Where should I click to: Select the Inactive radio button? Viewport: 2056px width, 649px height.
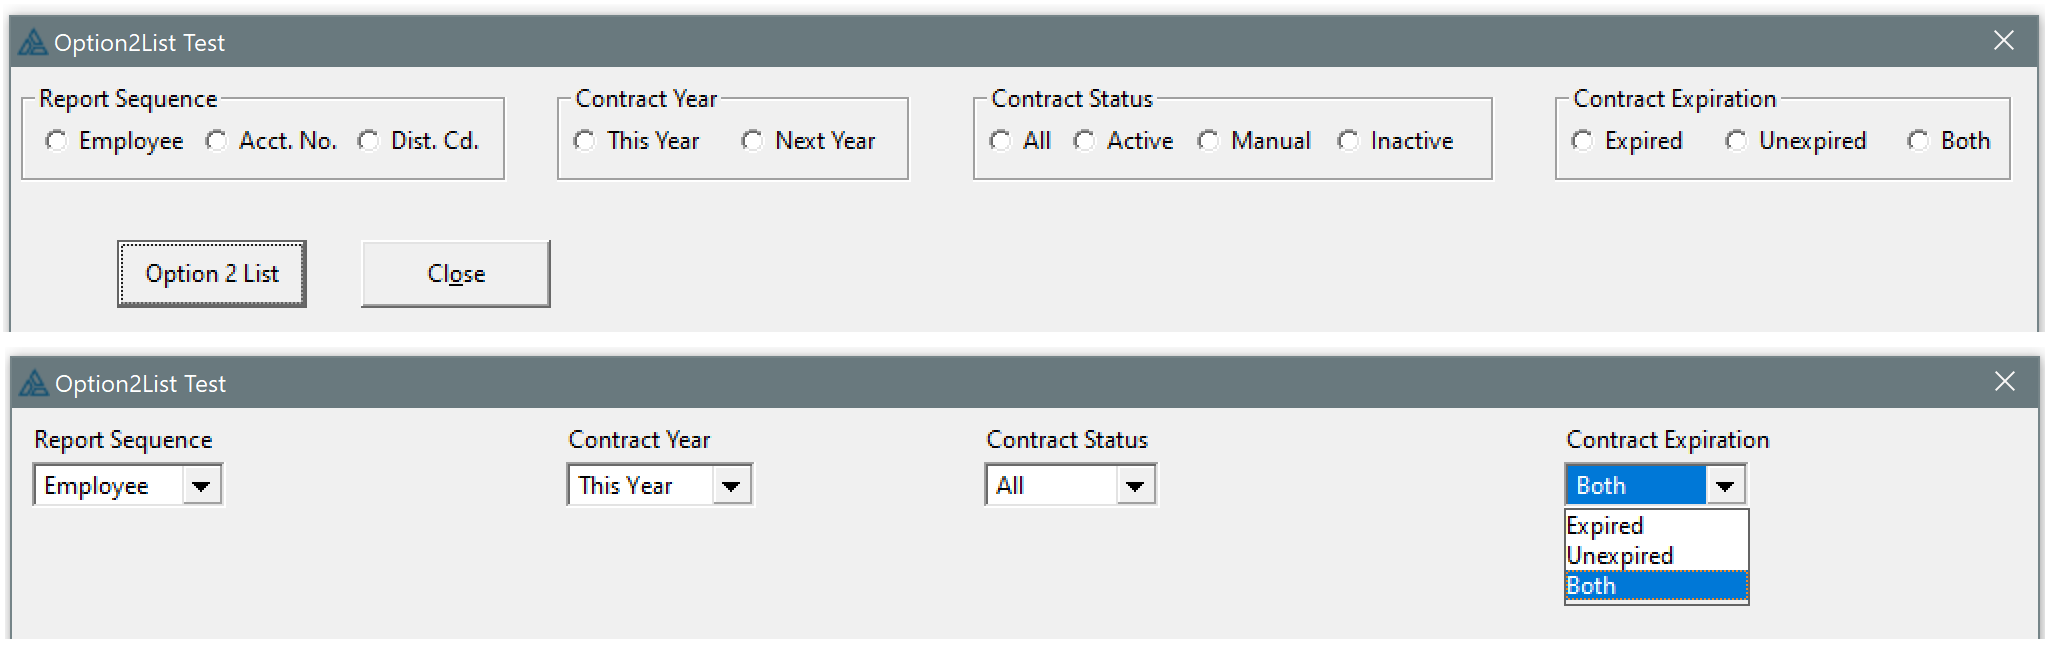click(x=1348, y=141)
